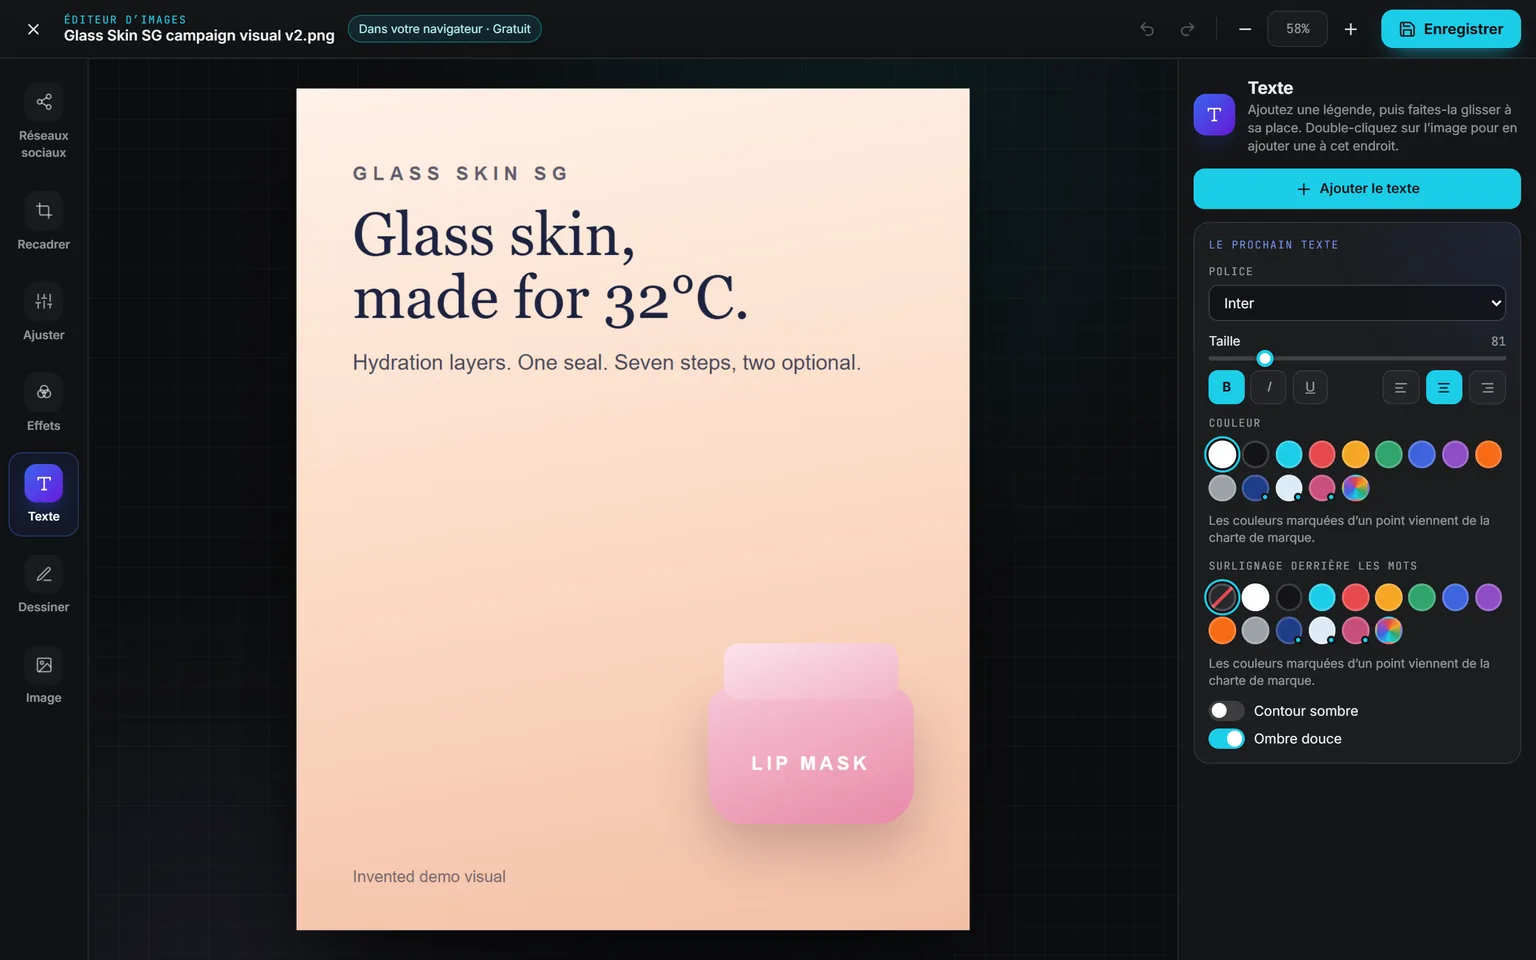Viewport: 1536px width, 960px height.
Task: Click the LIP MASK jar in image
Action: (810, 733)
